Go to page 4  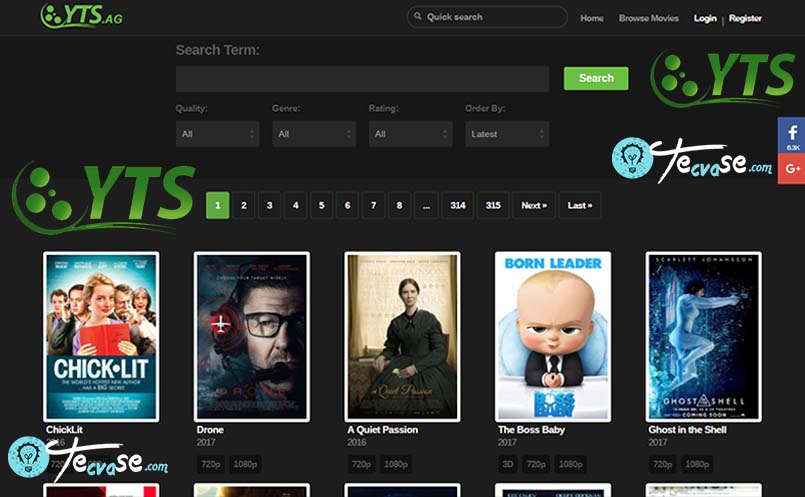pyautogui.click(x=296, y=205)
